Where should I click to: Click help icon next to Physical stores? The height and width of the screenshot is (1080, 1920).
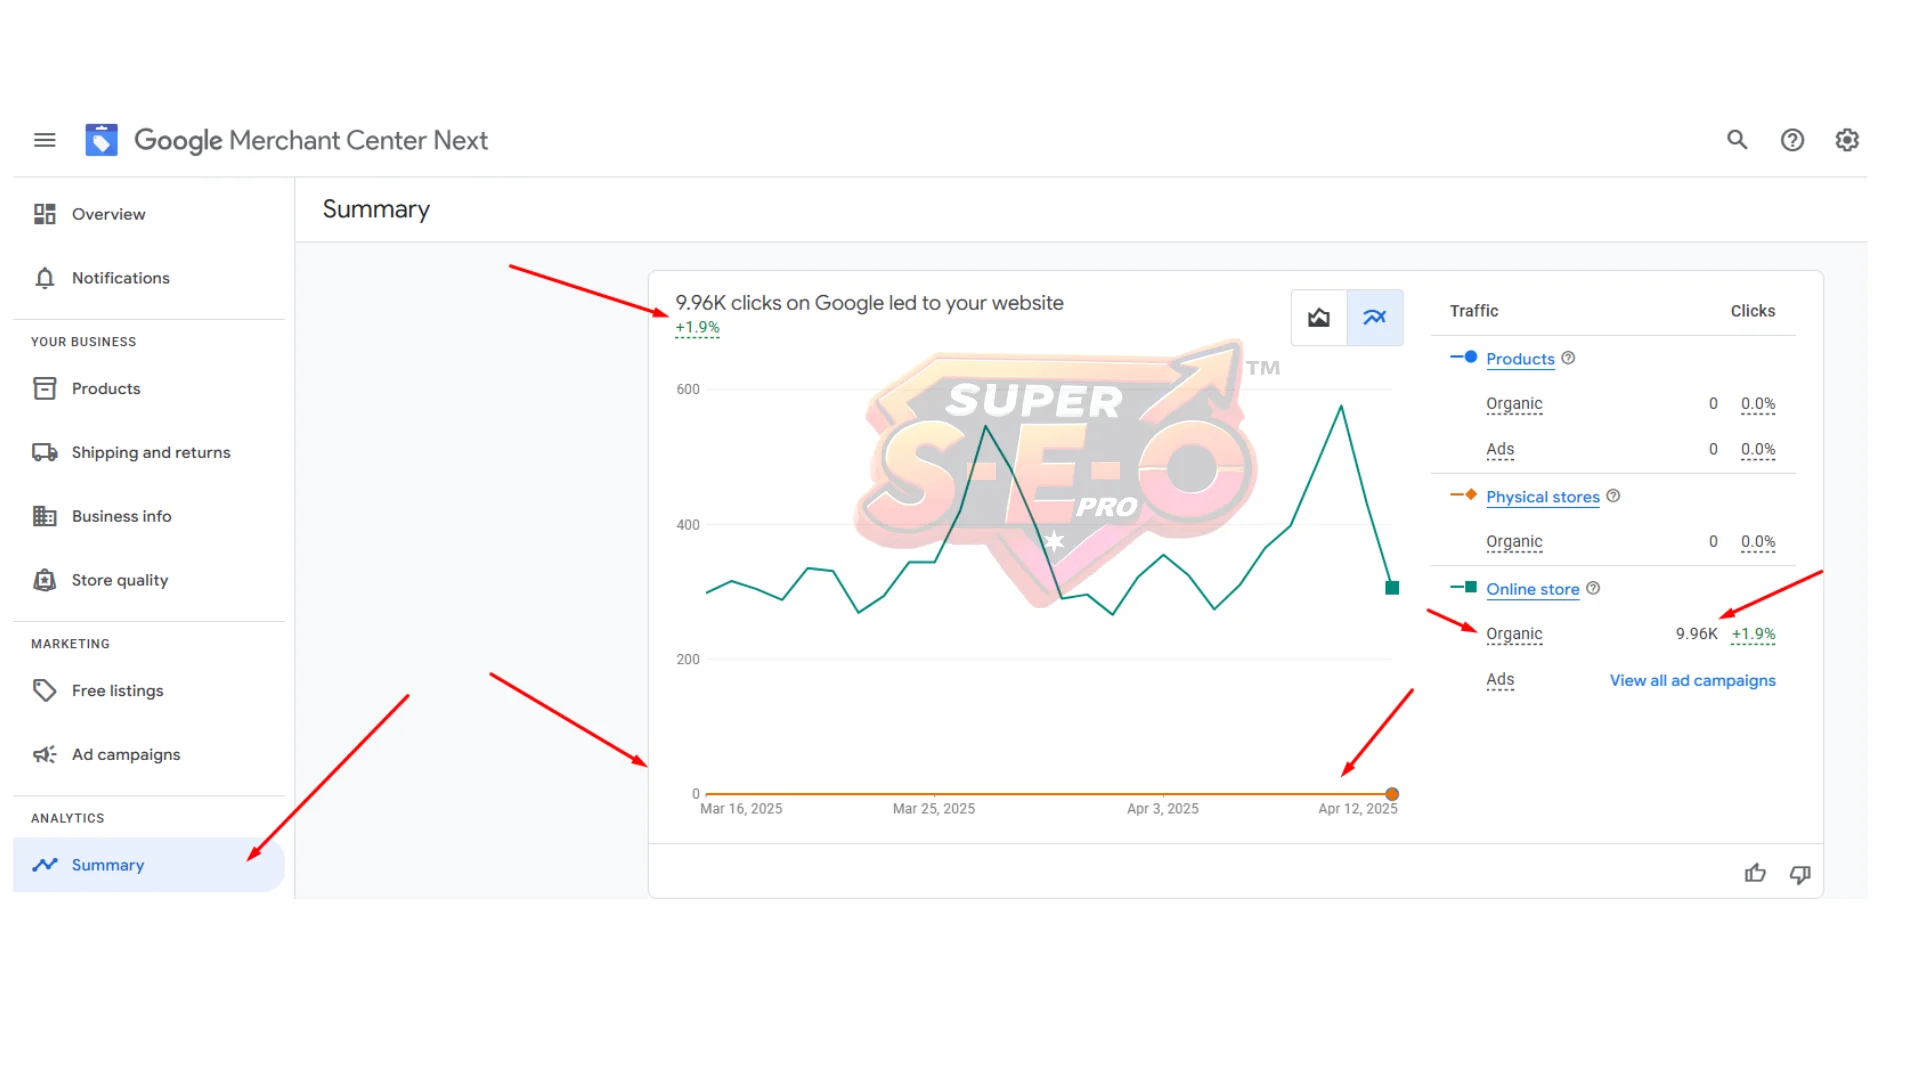[x=1613, y=496]
